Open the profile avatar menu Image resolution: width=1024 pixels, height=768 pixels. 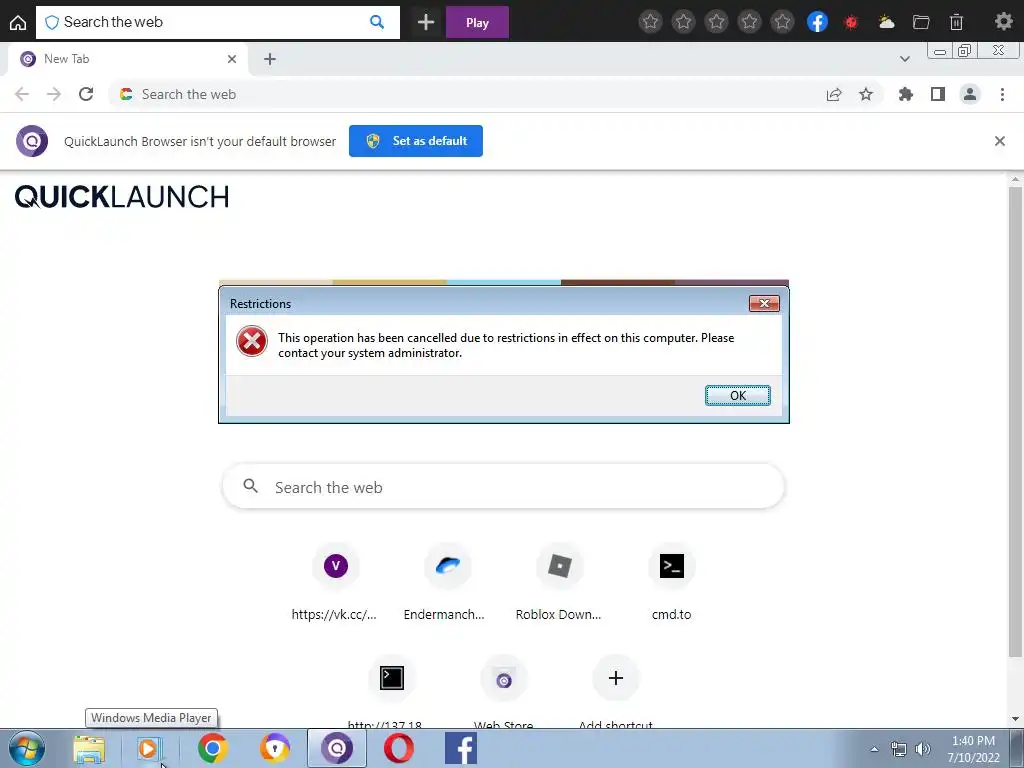(x=970, y=94)
